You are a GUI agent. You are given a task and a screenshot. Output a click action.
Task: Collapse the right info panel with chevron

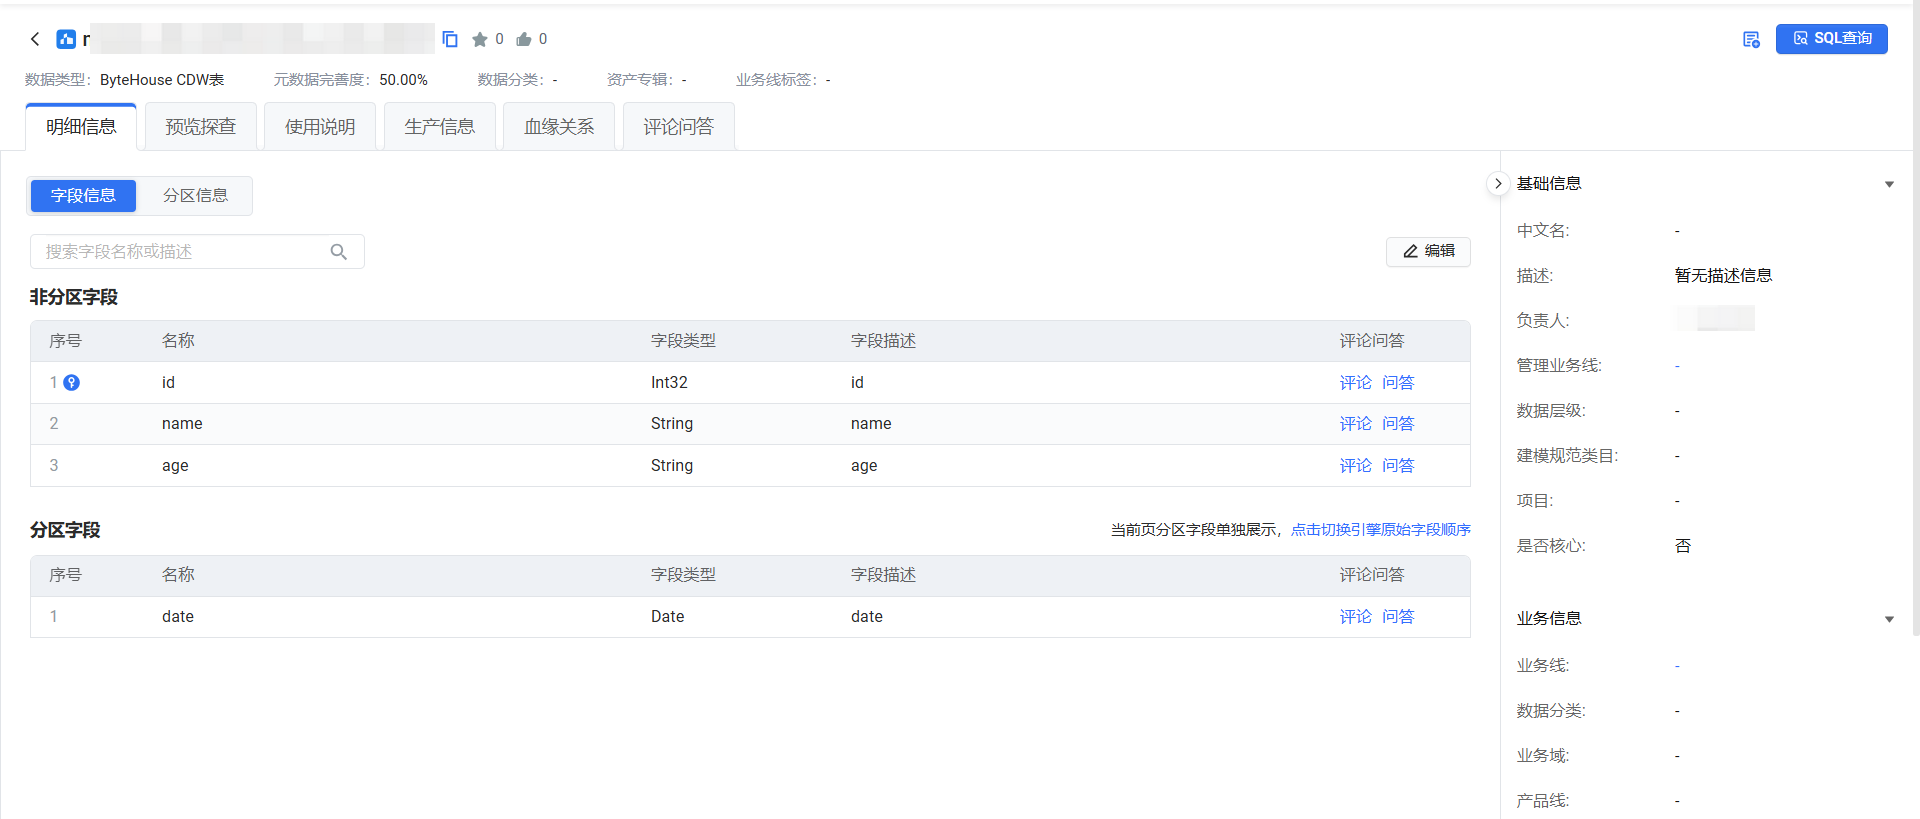(x=1497, y=184)
